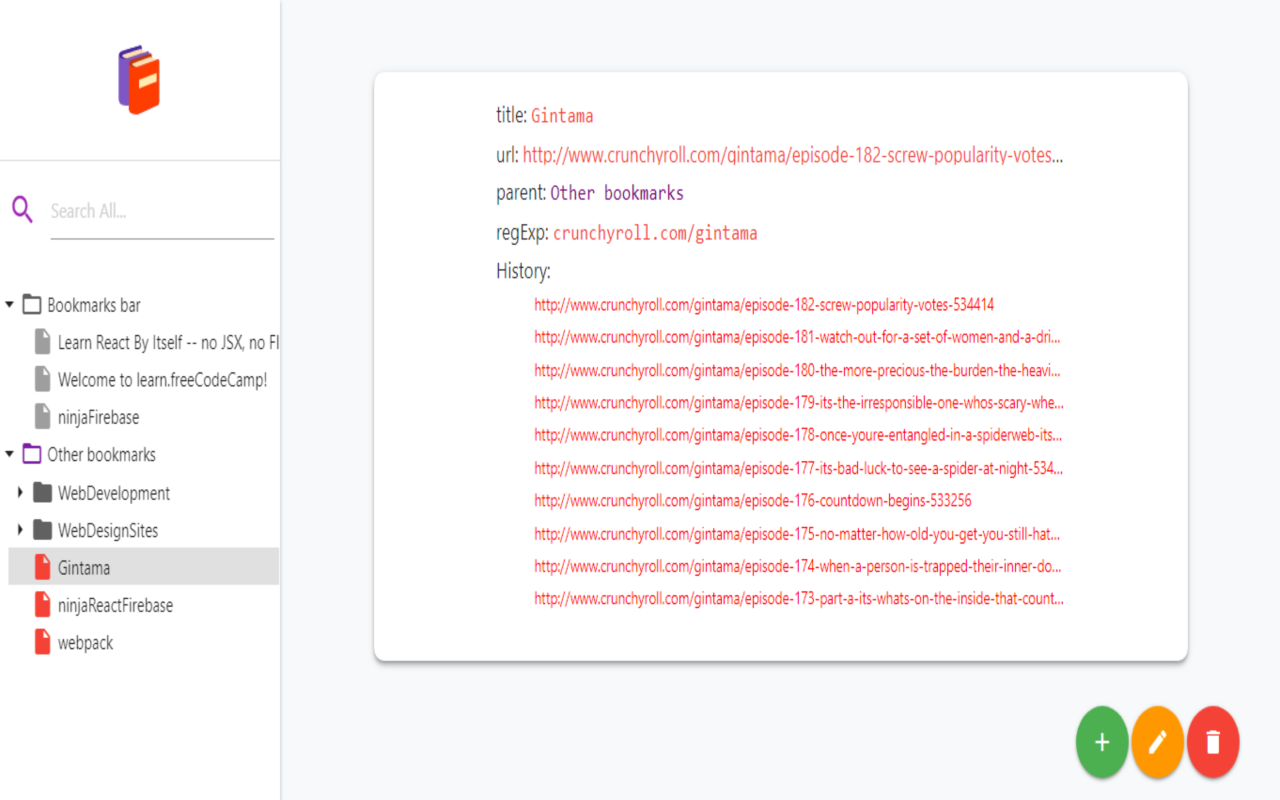Collapse the Bookmarks bar folder arrow
The image size is (1280, 800).
10,304
